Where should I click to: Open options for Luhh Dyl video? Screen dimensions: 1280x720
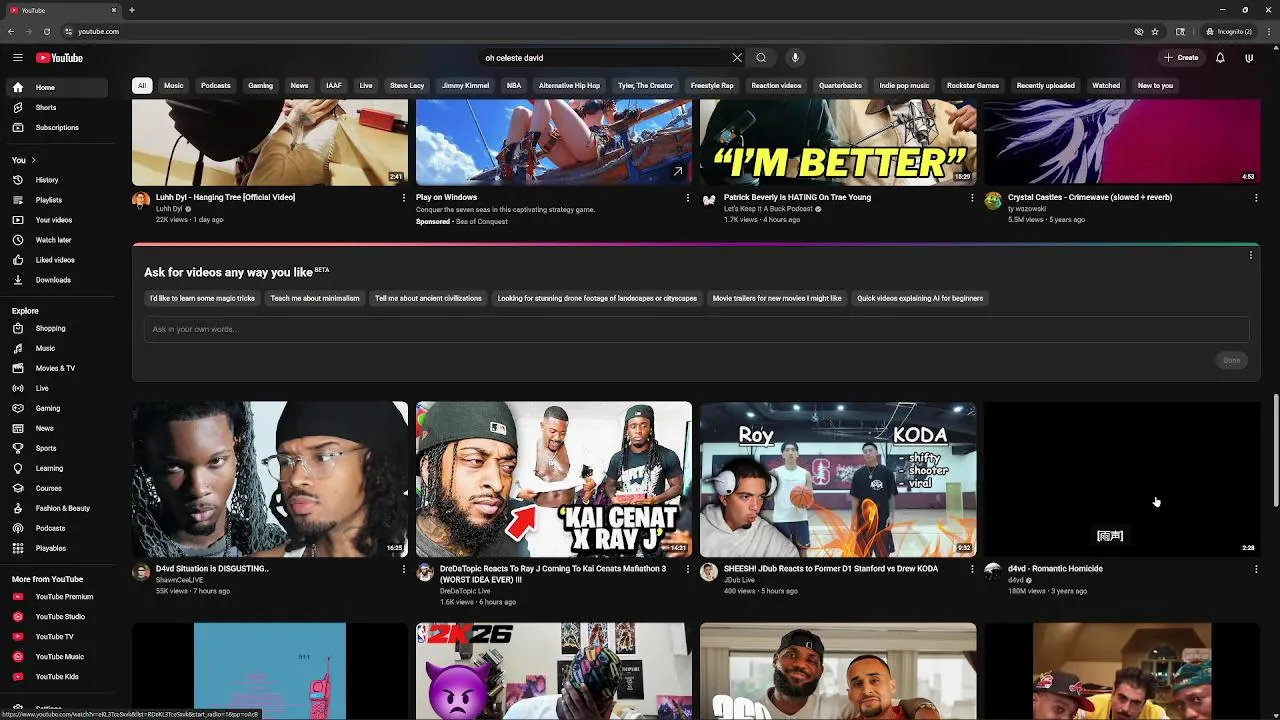tap(404, 198)
